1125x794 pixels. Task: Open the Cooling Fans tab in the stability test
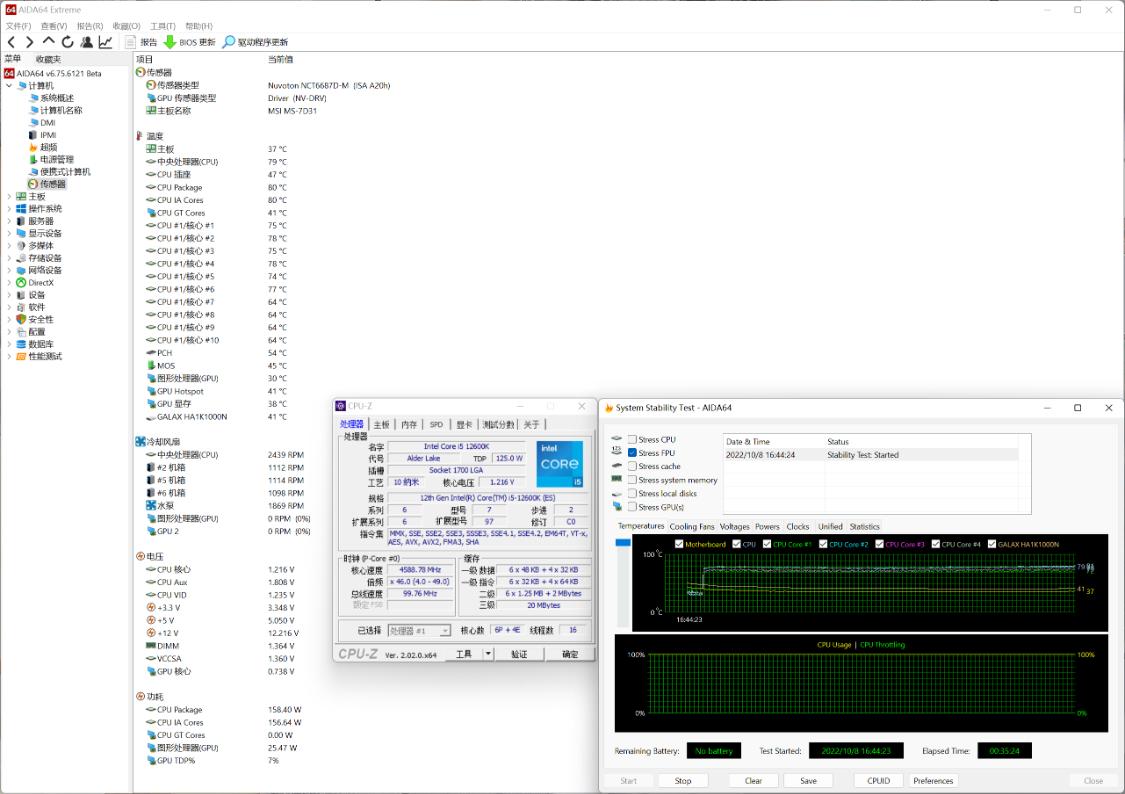pos(692,526)
